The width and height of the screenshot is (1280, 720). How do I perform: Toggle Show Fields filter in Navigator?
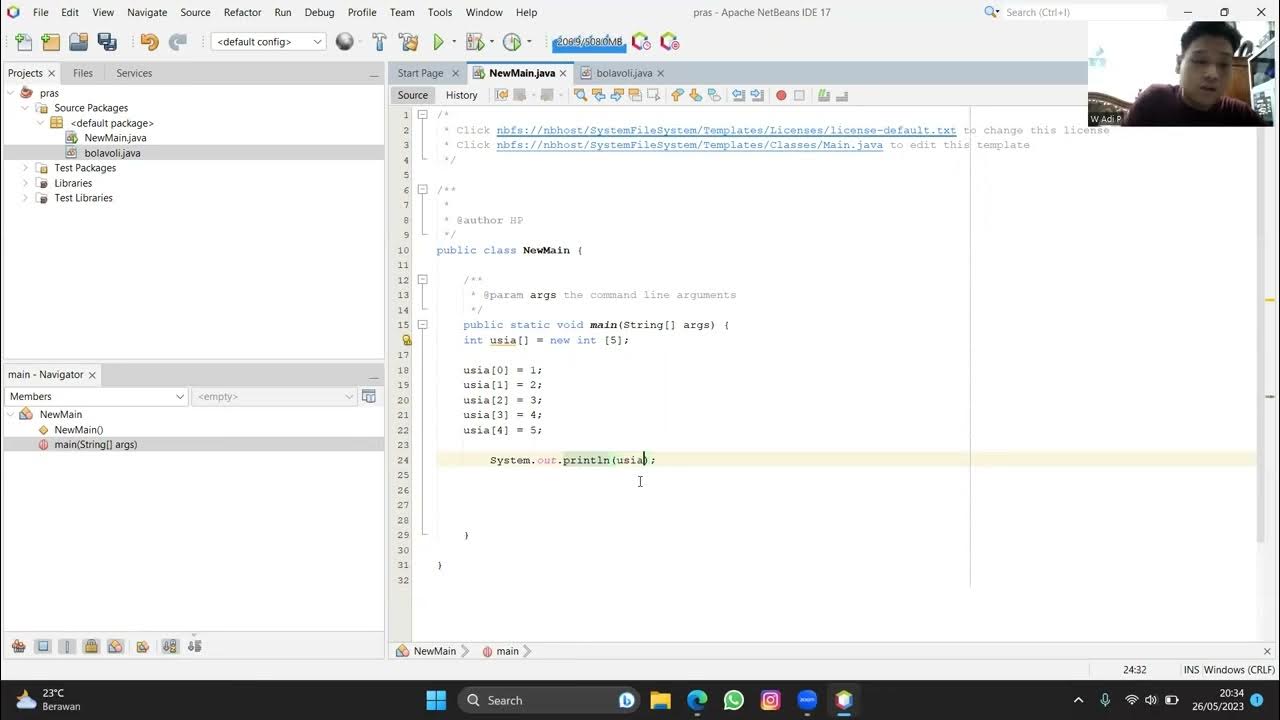pyautogui.click(x=43, y=646)
